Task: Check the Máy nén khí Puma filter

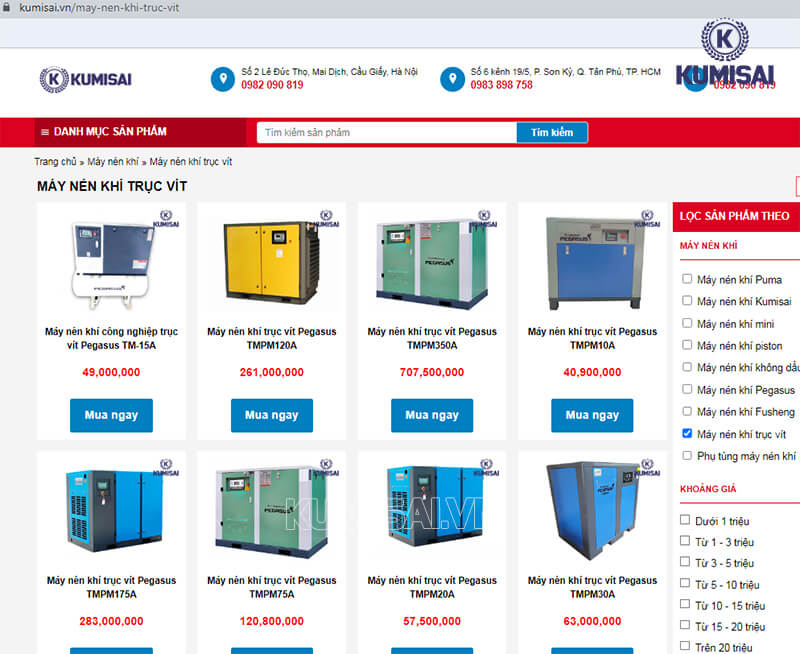Action: [x=687, y=279]
